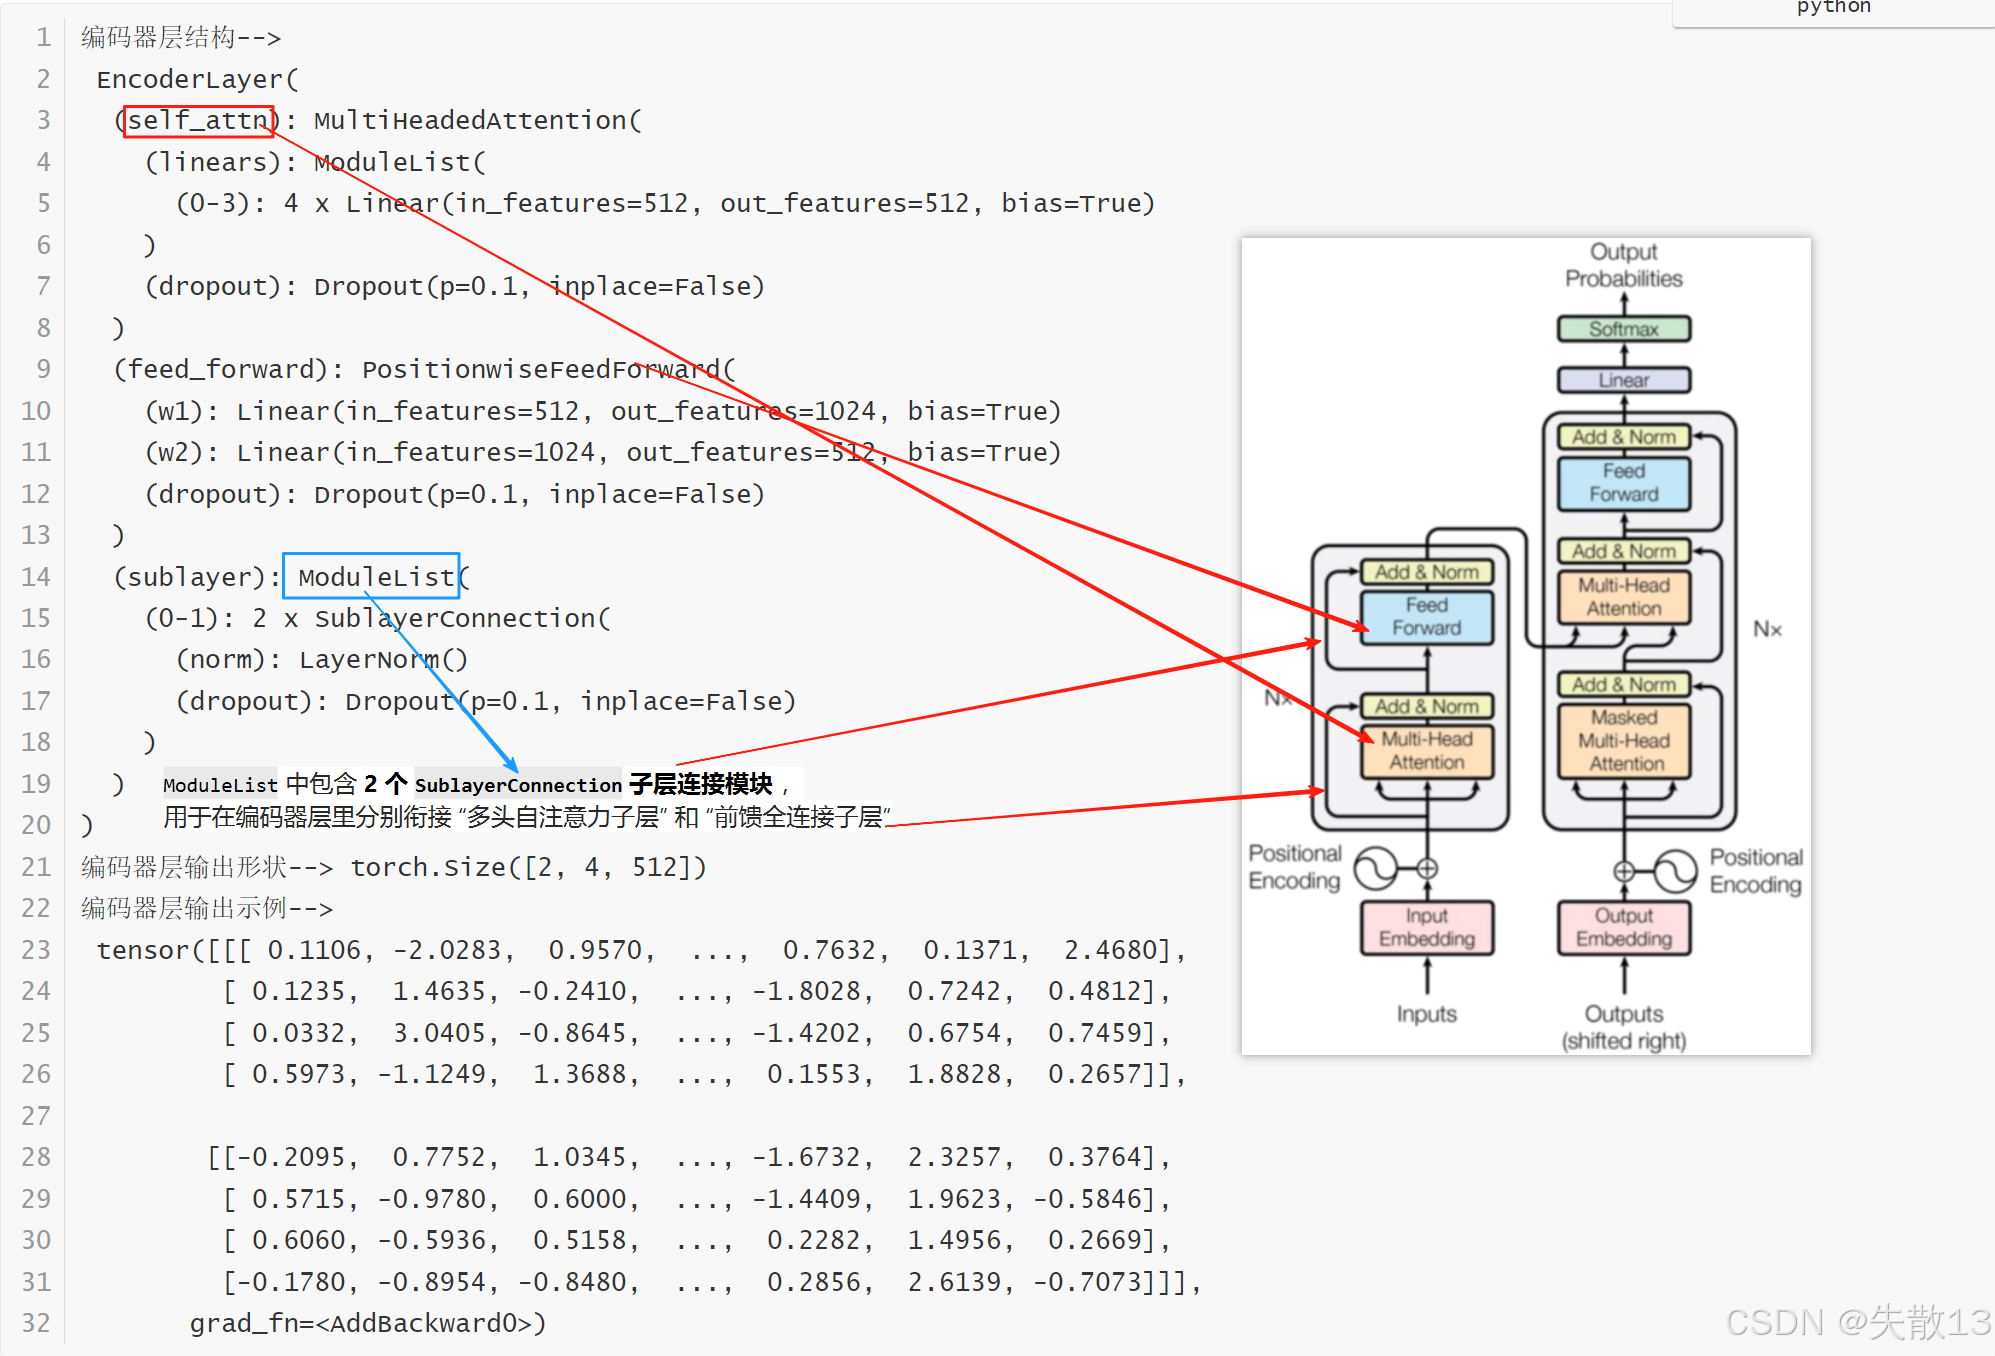Click the Softmax block in diagram
The width and height of the screenshot is (1995, 1356).
pyautogui.click(x=1624, y=329)
